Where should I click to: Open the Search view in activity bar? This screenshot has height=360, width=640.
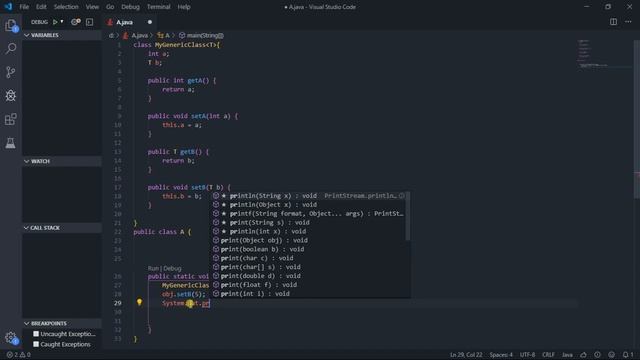11,49
